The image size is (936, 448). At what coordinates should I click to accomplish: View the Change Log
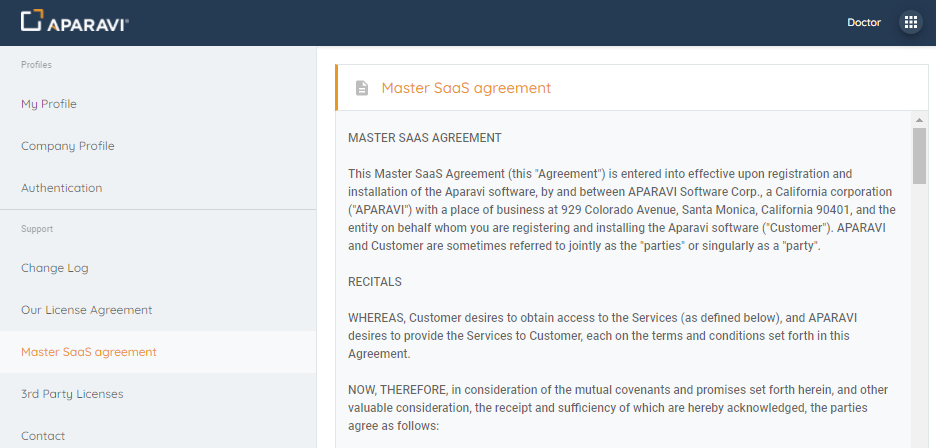[55, 268]
